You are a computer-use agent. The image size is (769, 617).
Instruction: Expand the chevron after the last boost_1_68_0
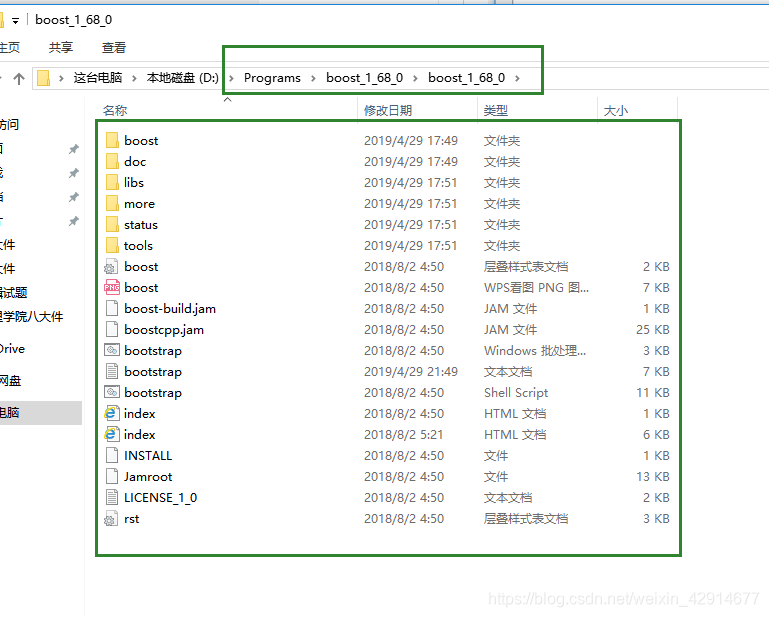coord(517,78)
